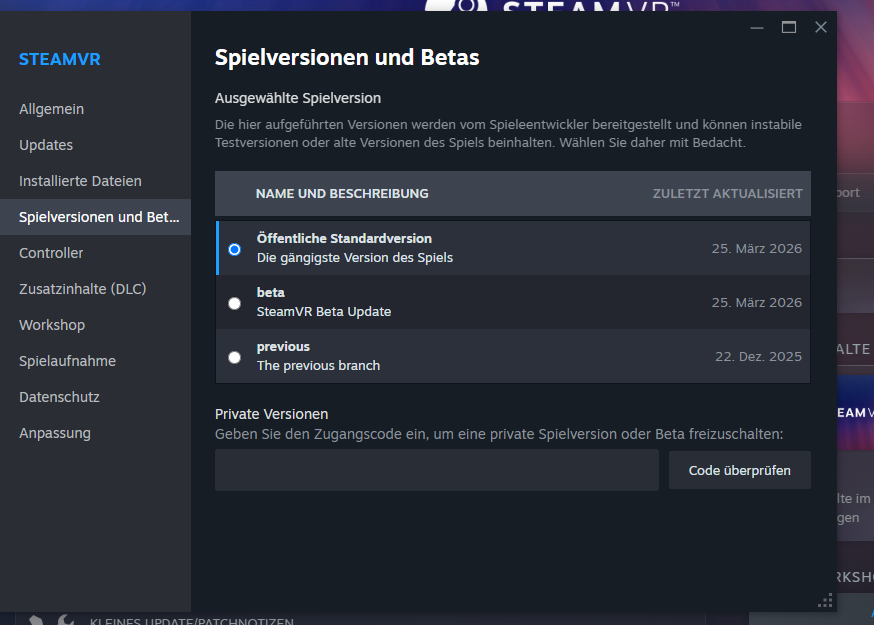Open the Allgemein settings section
Screen dimensions: 874x625
coord(51,109)
